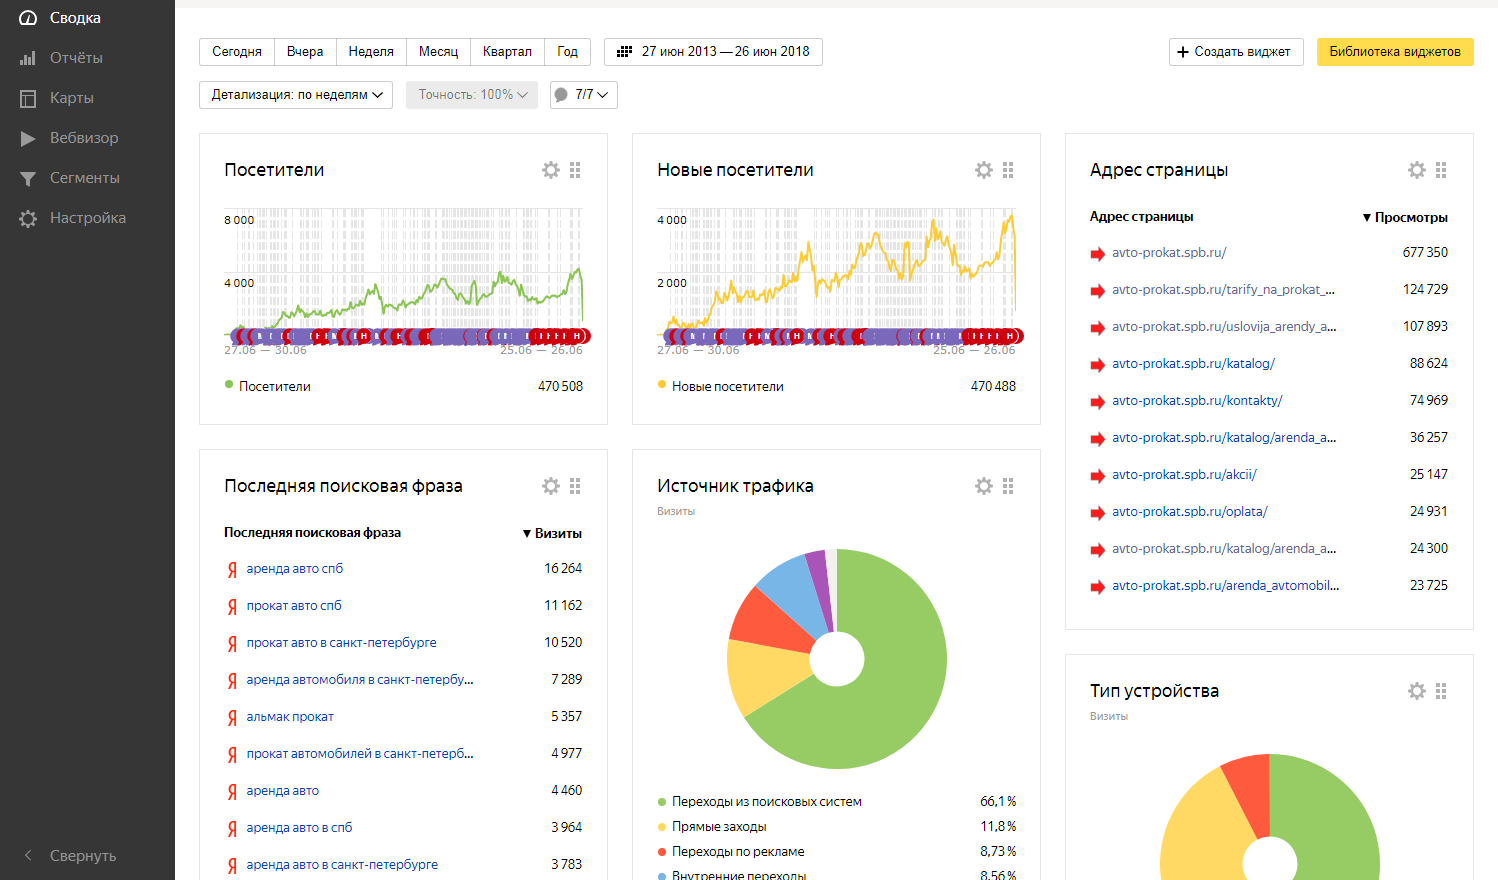Open the Точность: 100% dropdown
The height and width of the screenshot is (880, 1498).
click(472, 95)
